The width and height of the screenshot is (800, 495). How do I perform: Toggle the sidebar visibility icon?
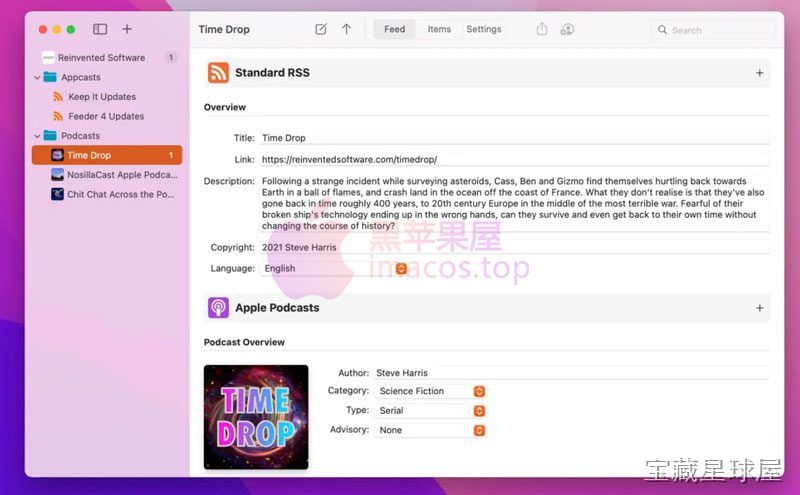(100, 29)
